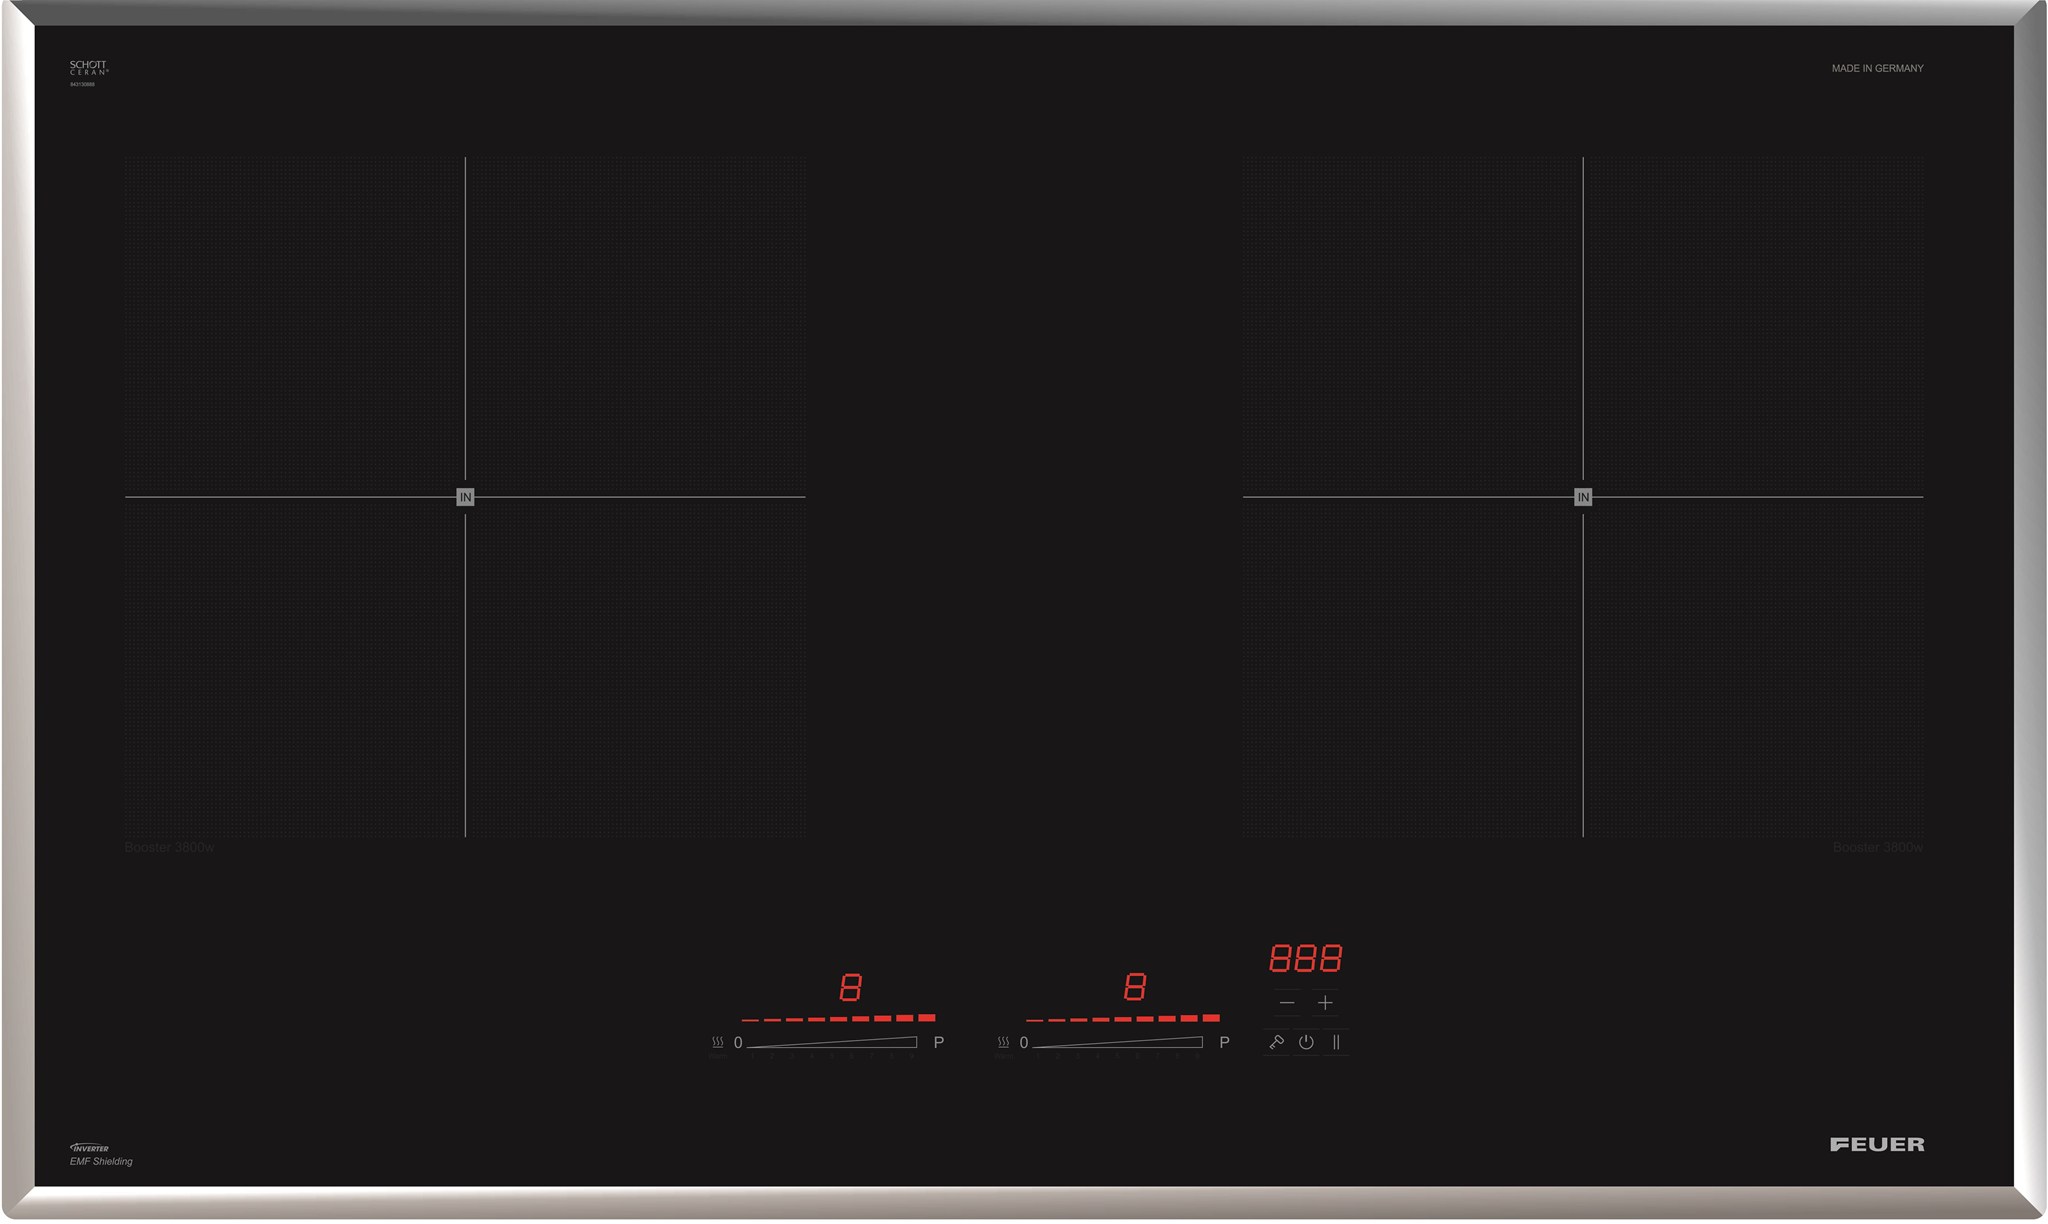
Task: Set right zone power to 0
Action: point(1023,1042)
